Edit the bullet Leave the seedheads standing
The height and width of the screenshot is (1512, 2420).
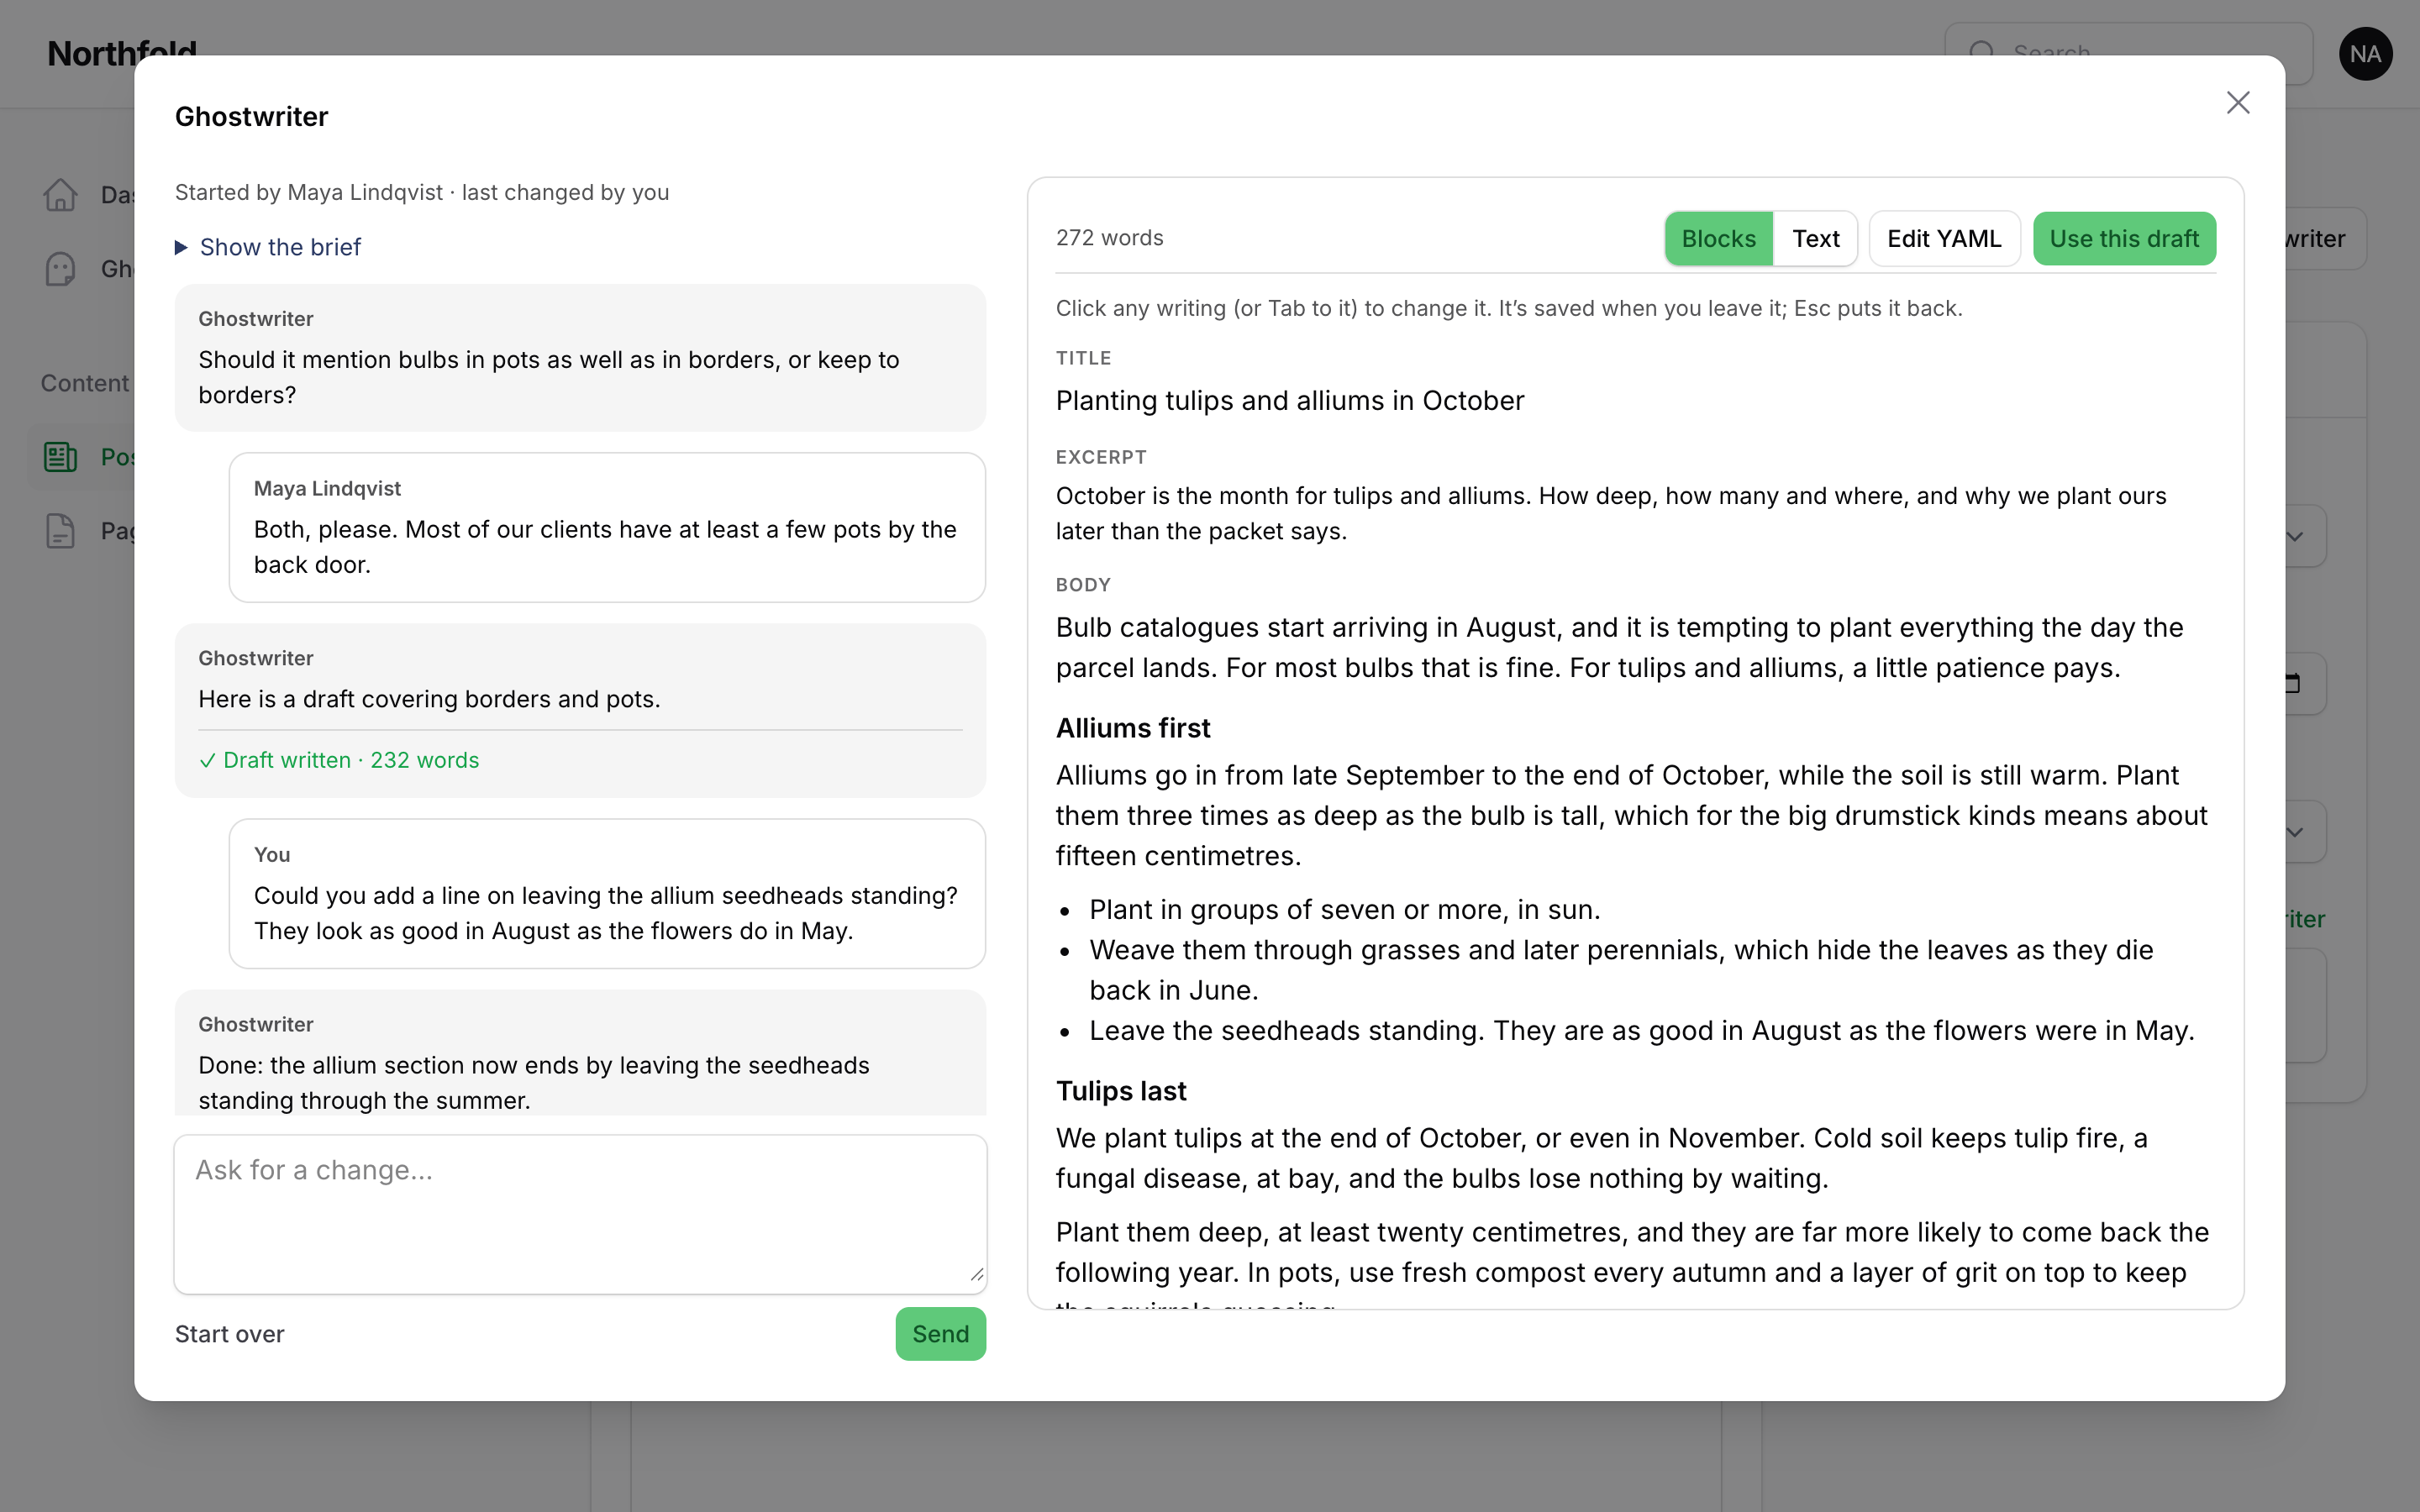click(1641, 1031)
